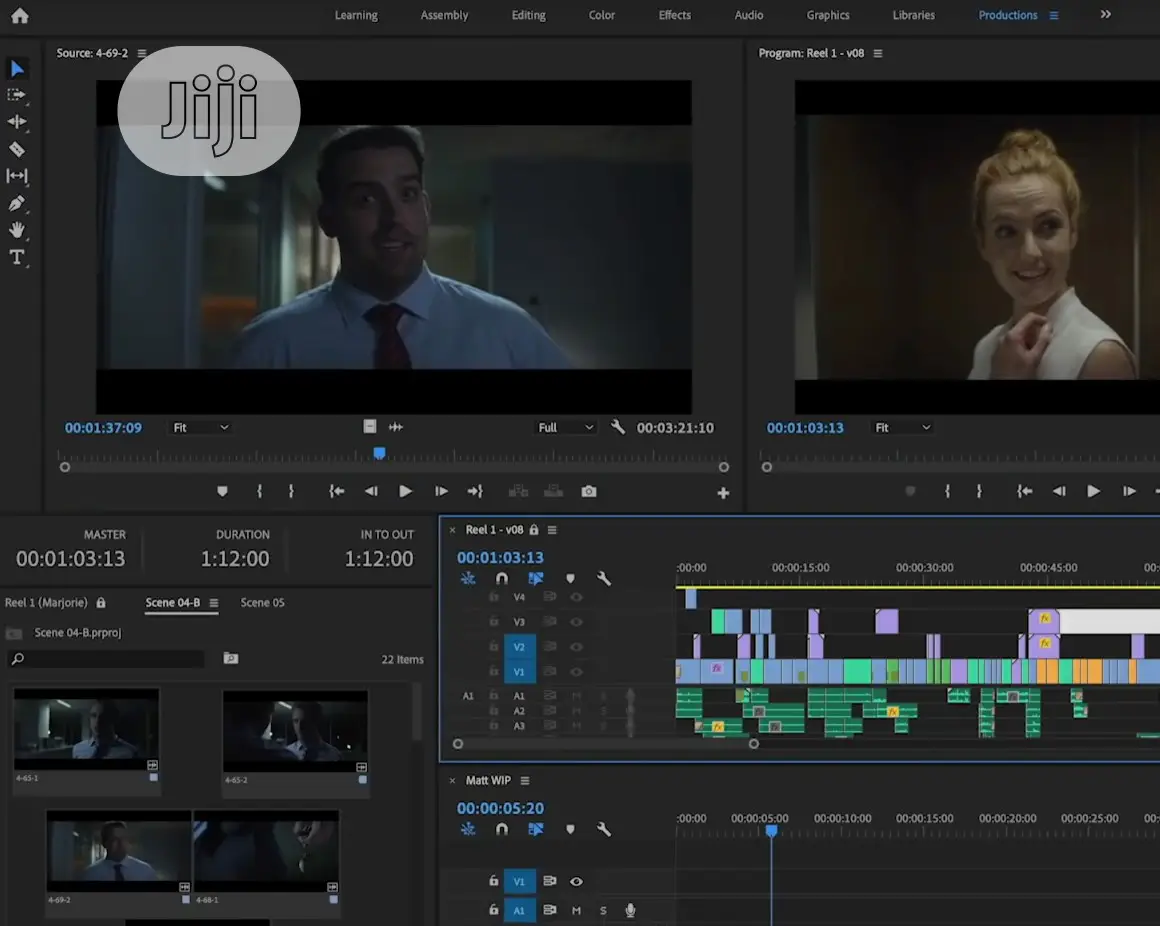Switch to Editing workspace

pyautogui.click(x=528, y=15)
